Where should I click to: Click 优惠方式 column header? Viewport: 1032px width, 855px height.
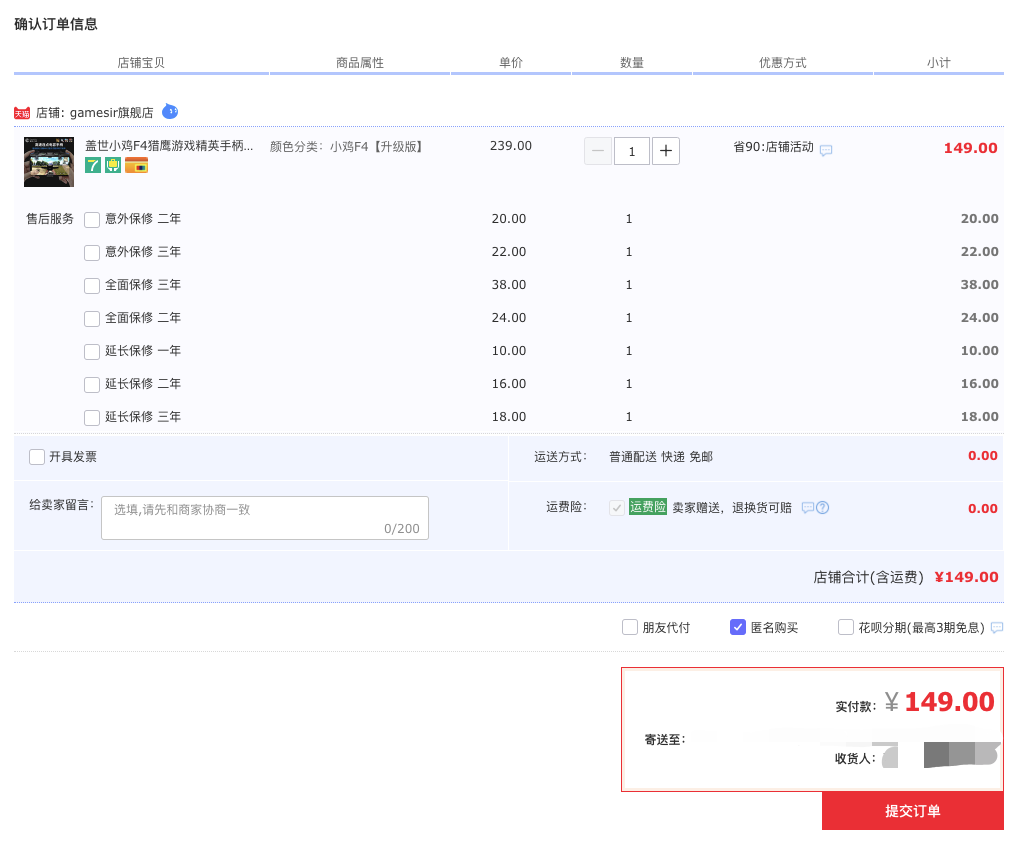[x=783, y=63]
